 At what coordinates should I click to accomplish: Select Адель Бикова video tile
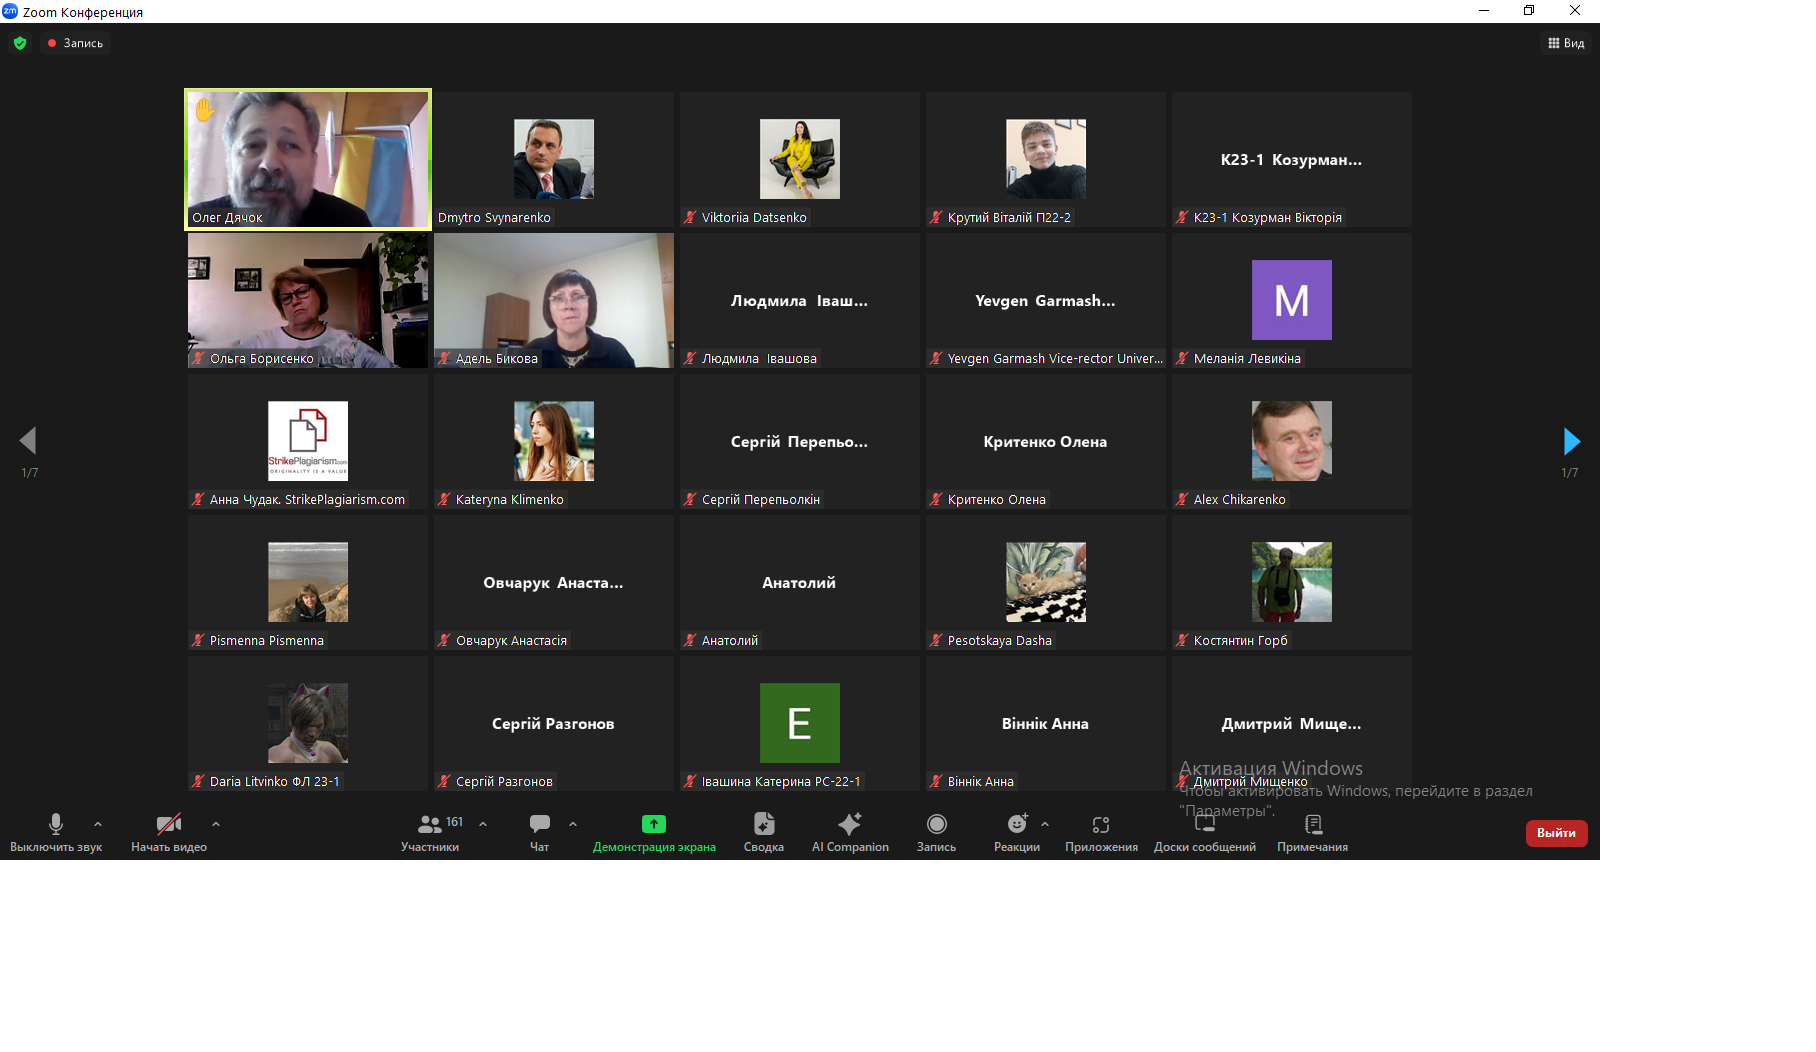pyautogui.click(x=554, y=301)
